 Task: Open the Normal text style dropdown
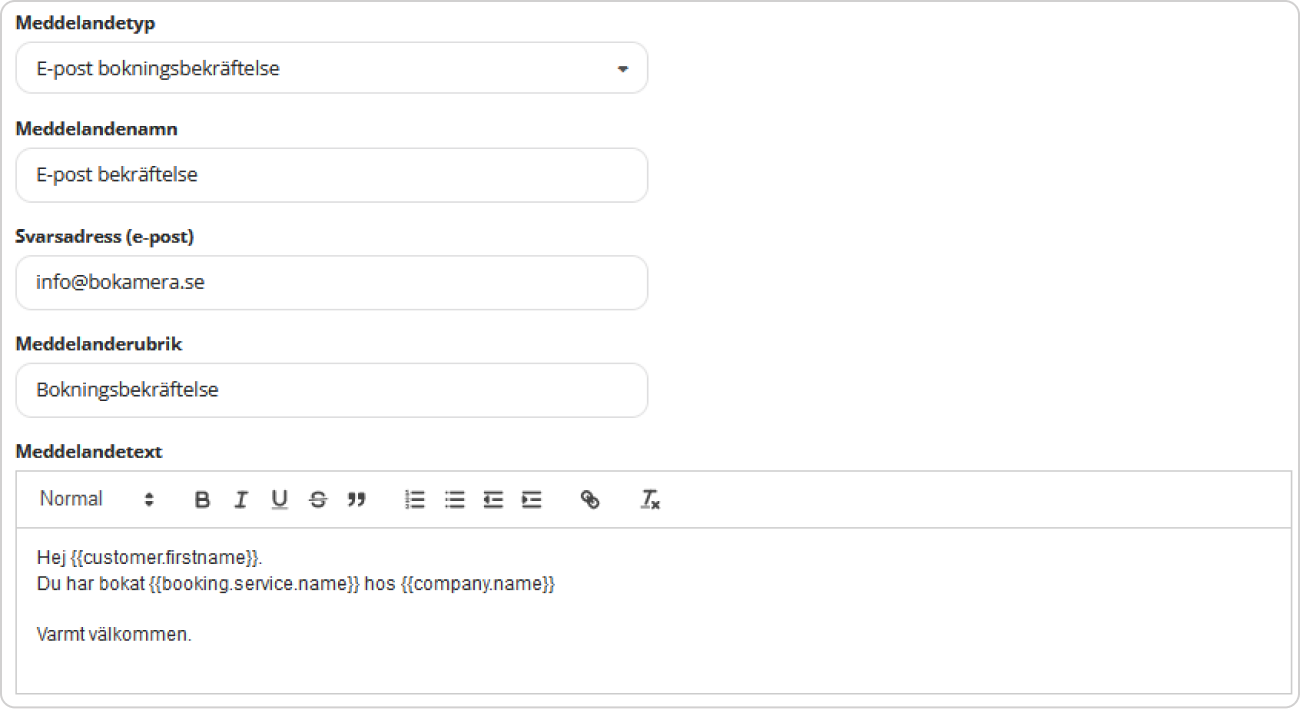click(x=97, y=499)
